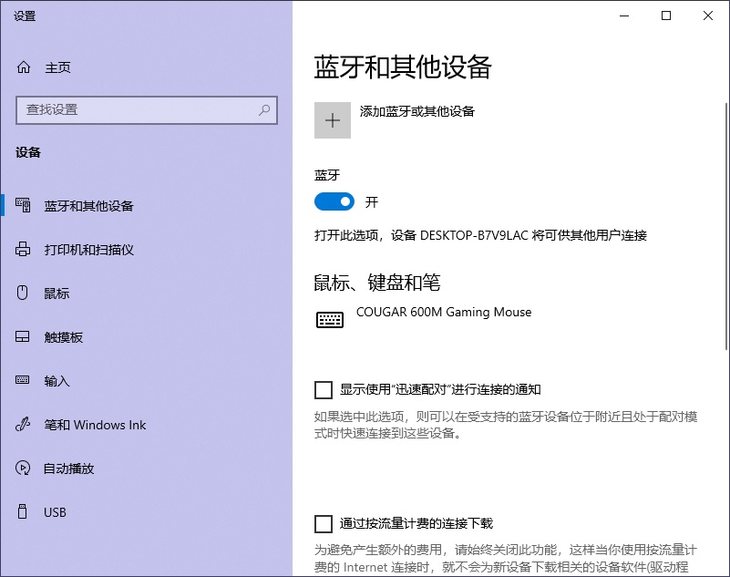Click the 设备 sidebar category heading

[x=28, y=152]
